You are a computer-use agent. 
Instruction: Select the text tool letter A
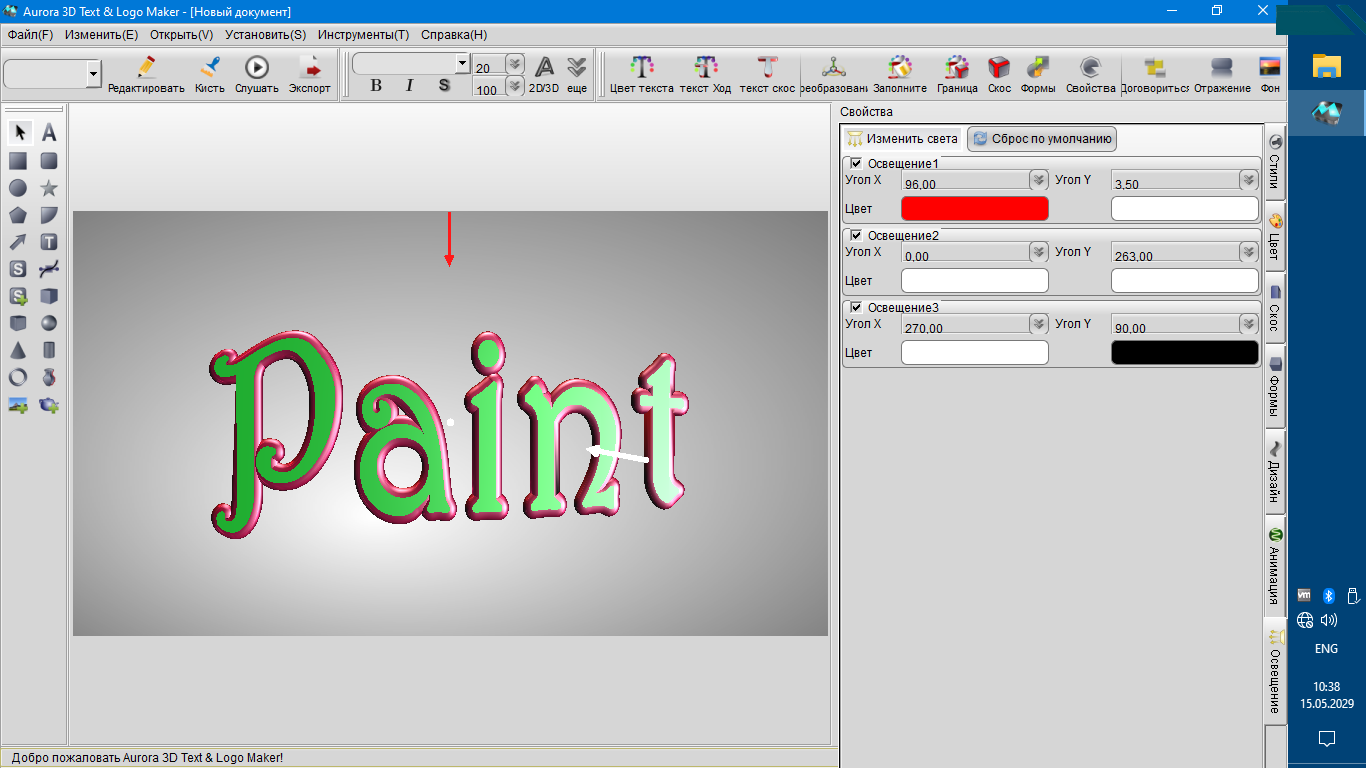click(48, 133)
